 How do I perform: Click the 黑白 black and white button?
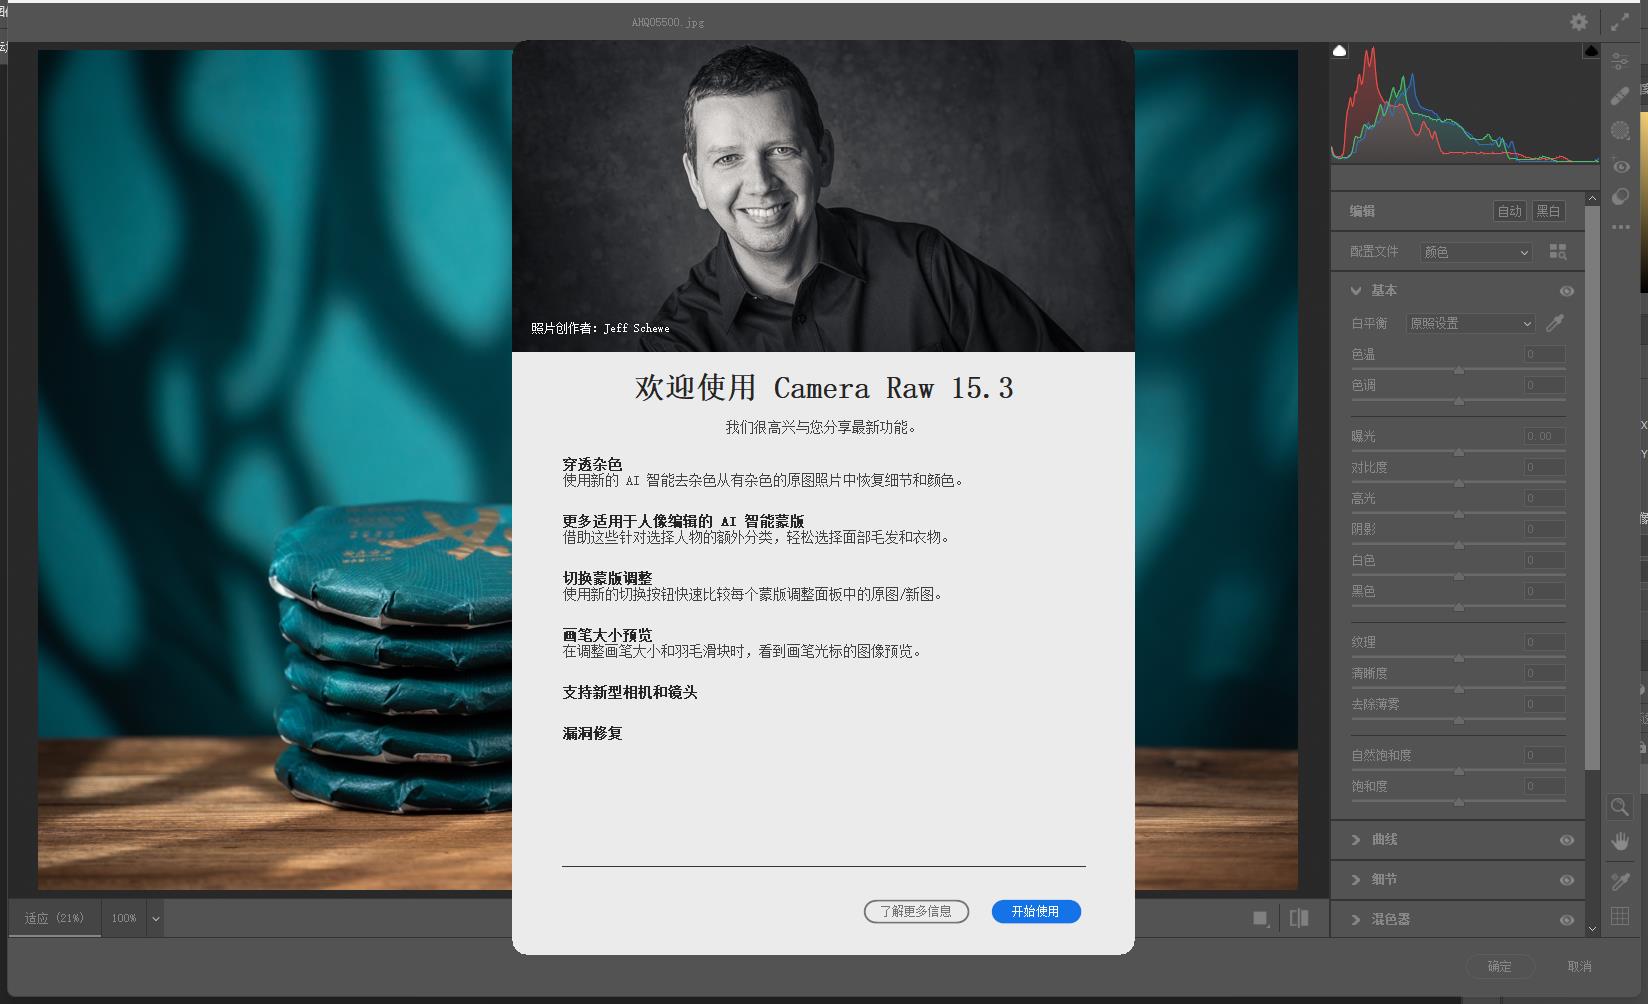pyautogui.click(x=1548, y=211)
